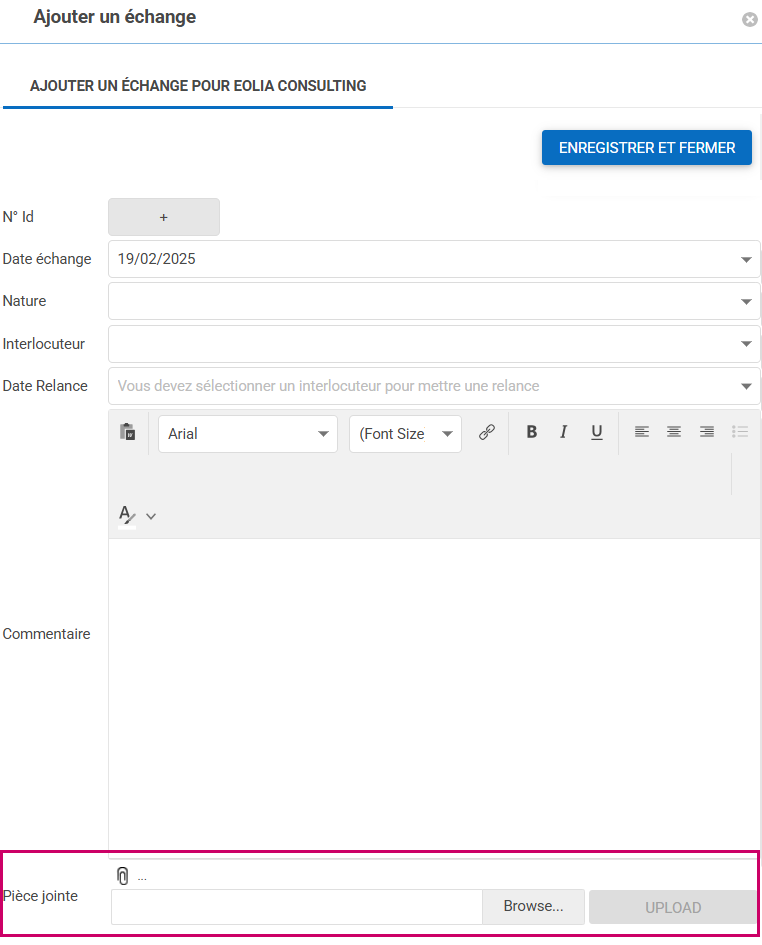Toggle italic formatting

pos(564,432)
